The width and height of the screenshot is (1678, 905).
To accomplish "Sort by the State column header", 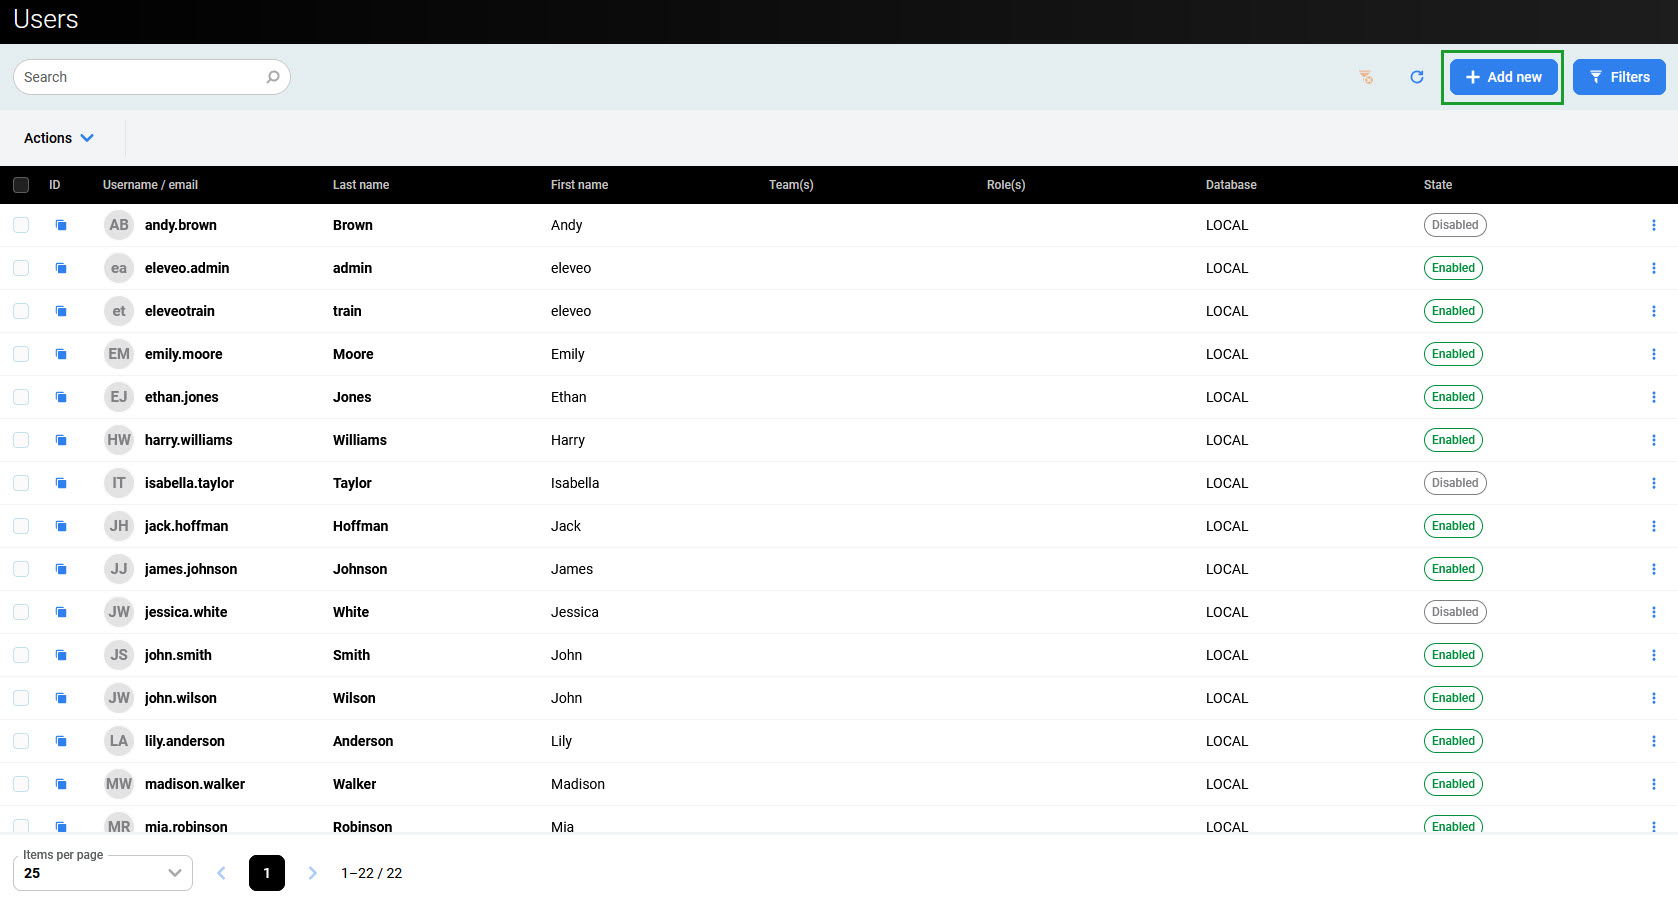I will pos(1437,185).
